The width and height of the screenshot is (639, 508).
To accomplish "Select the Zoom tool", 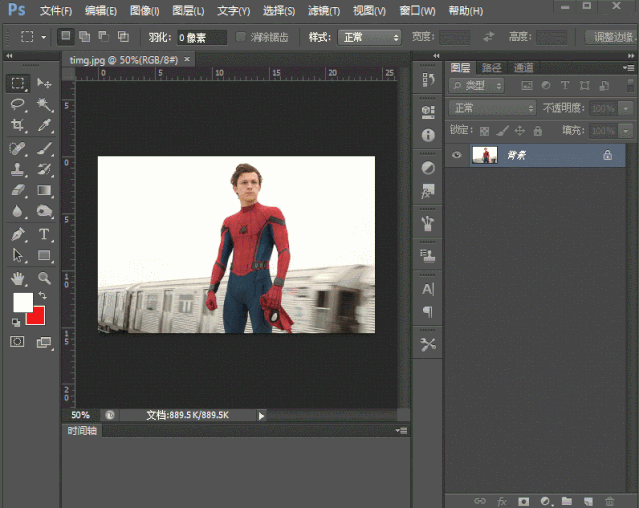I will pyautogui.click(x=44, y=279).
